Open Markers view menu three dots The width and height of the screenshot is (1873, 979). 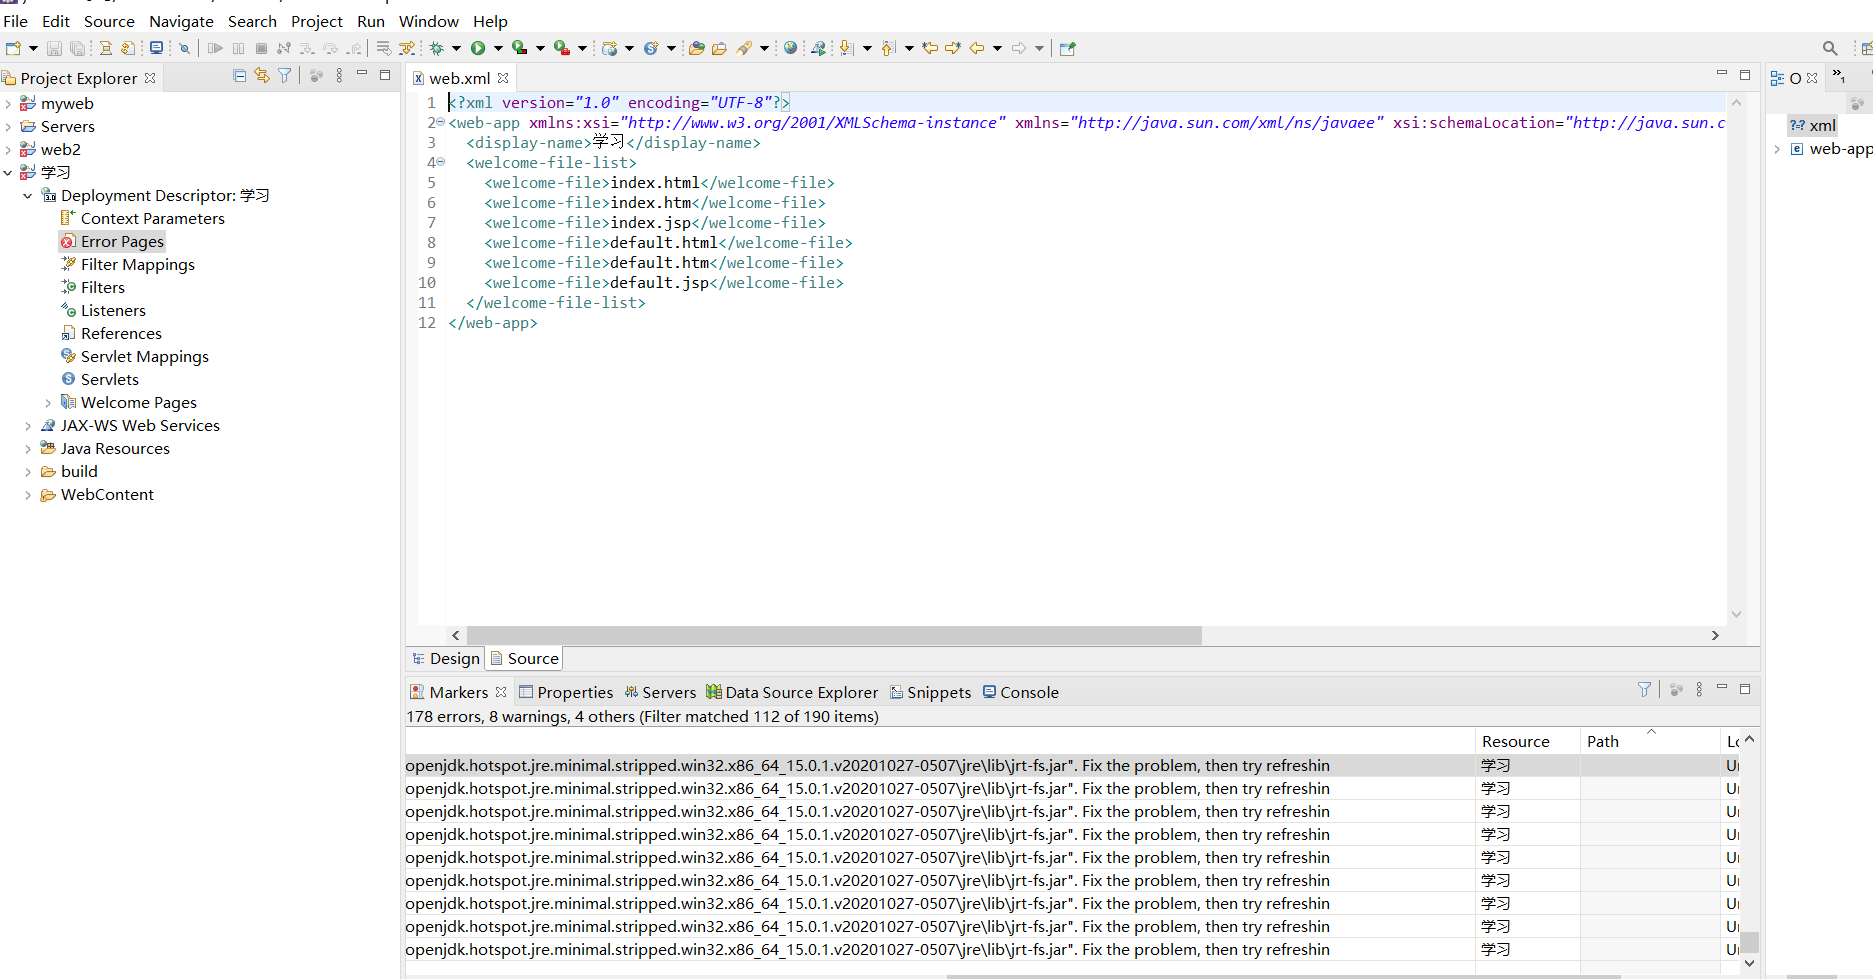click(1699, 690)
